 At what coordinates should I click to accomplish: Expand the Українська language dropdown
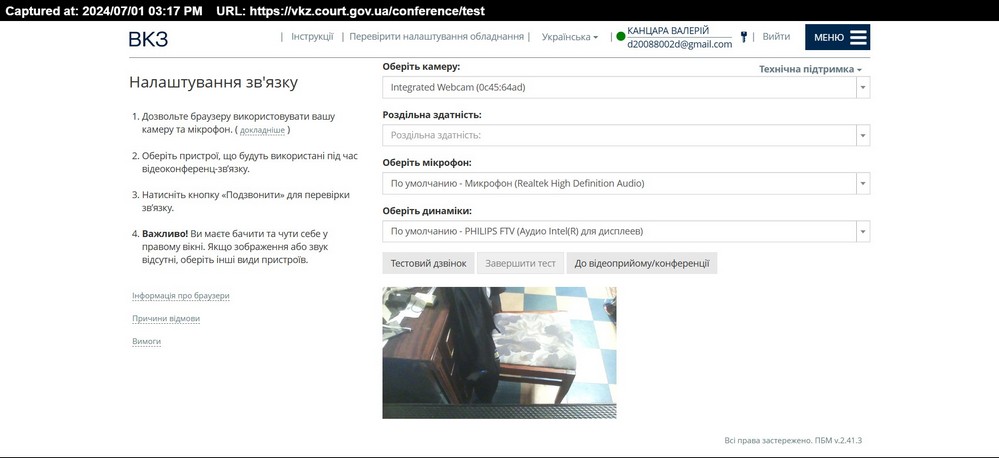coord(570,37)
